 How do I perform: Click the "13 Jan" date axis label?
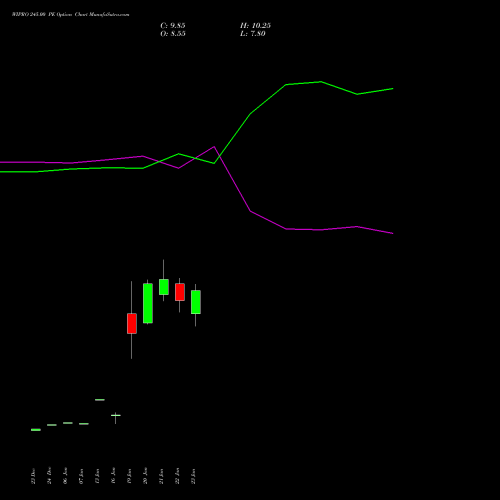pos(97,476)
